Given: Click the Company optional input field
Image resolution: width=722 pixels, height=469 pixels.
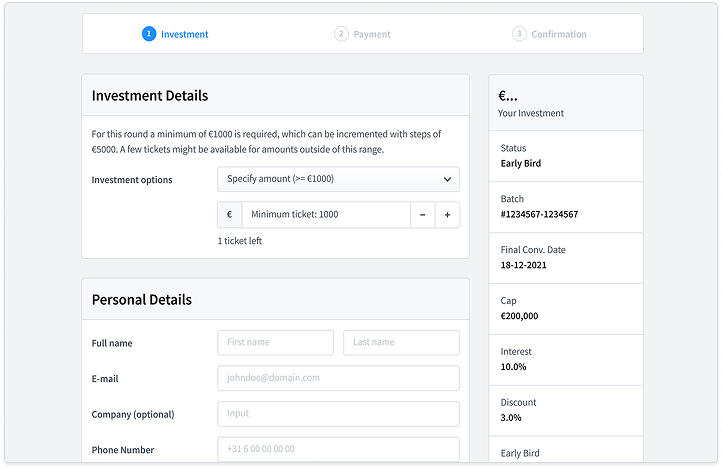Looking at the screenshot, I should pos(338,413).
